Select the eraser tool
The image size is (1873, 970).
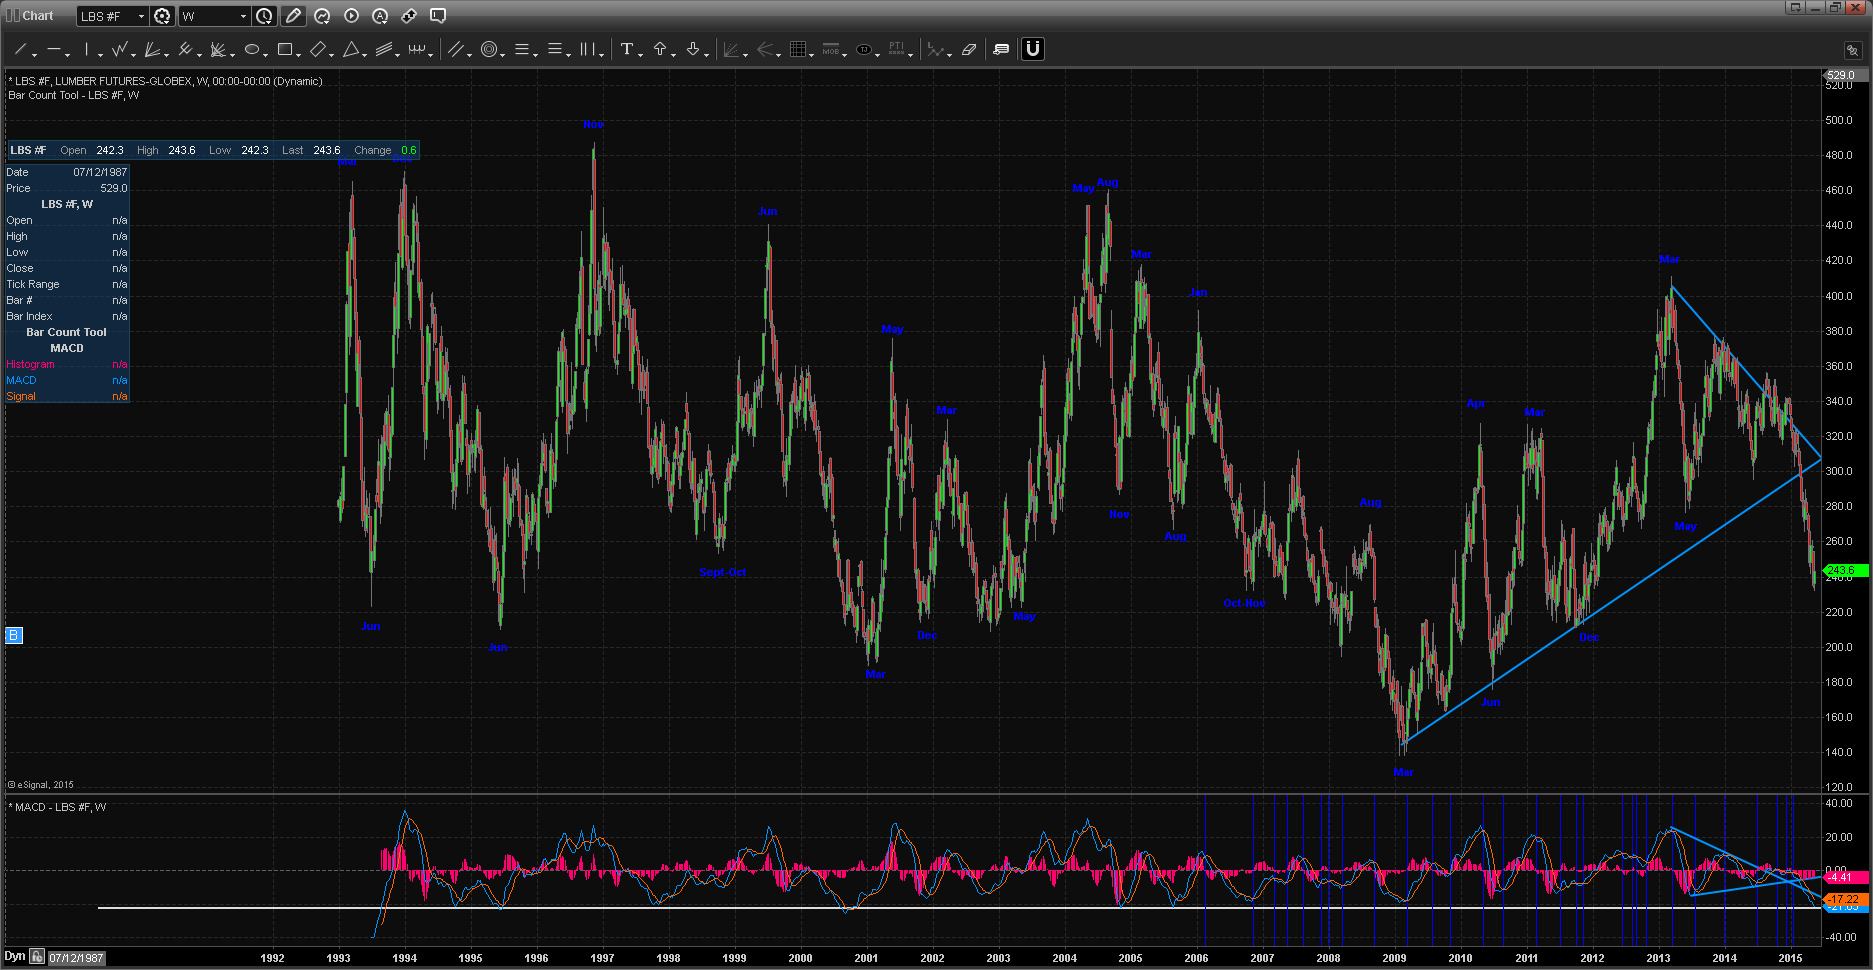969,49
